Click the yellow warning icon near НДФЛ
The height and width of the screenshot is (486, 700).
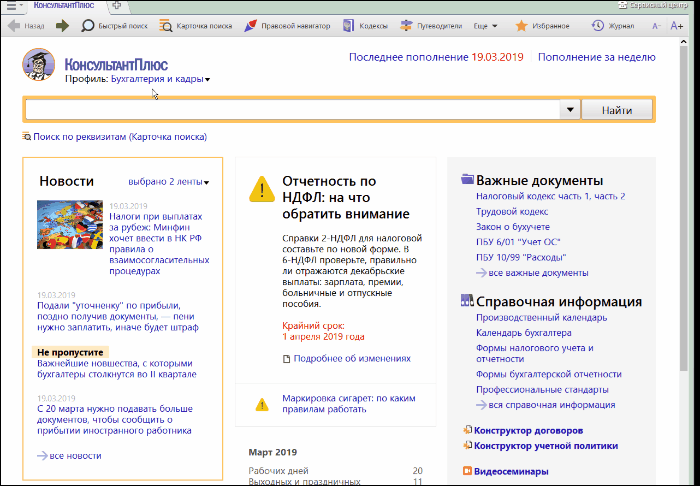click(262, 189)
